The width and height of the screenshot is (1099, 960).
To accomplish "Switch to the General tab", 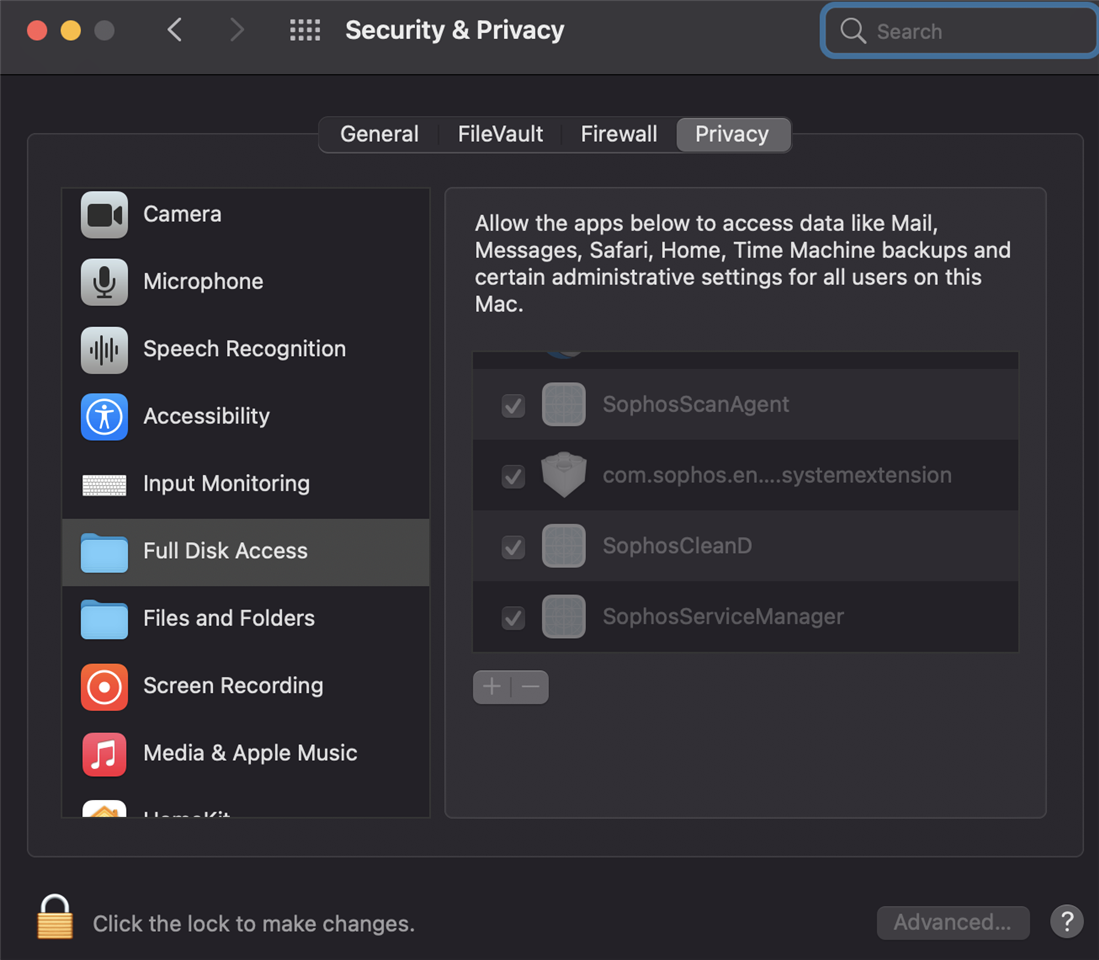I will pos(379,134).
